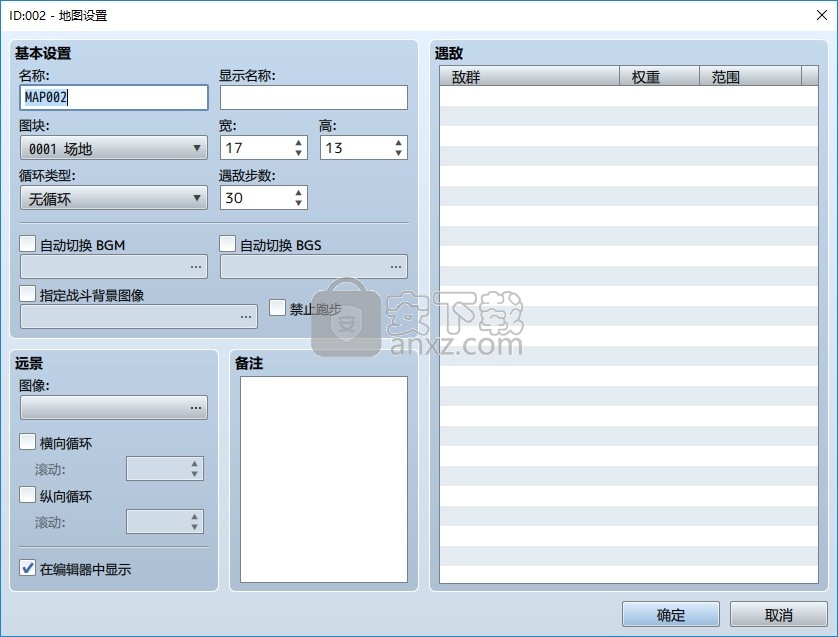Enable the 横向循环 checkbox
838x637 pixels.
tap(27, 442)
